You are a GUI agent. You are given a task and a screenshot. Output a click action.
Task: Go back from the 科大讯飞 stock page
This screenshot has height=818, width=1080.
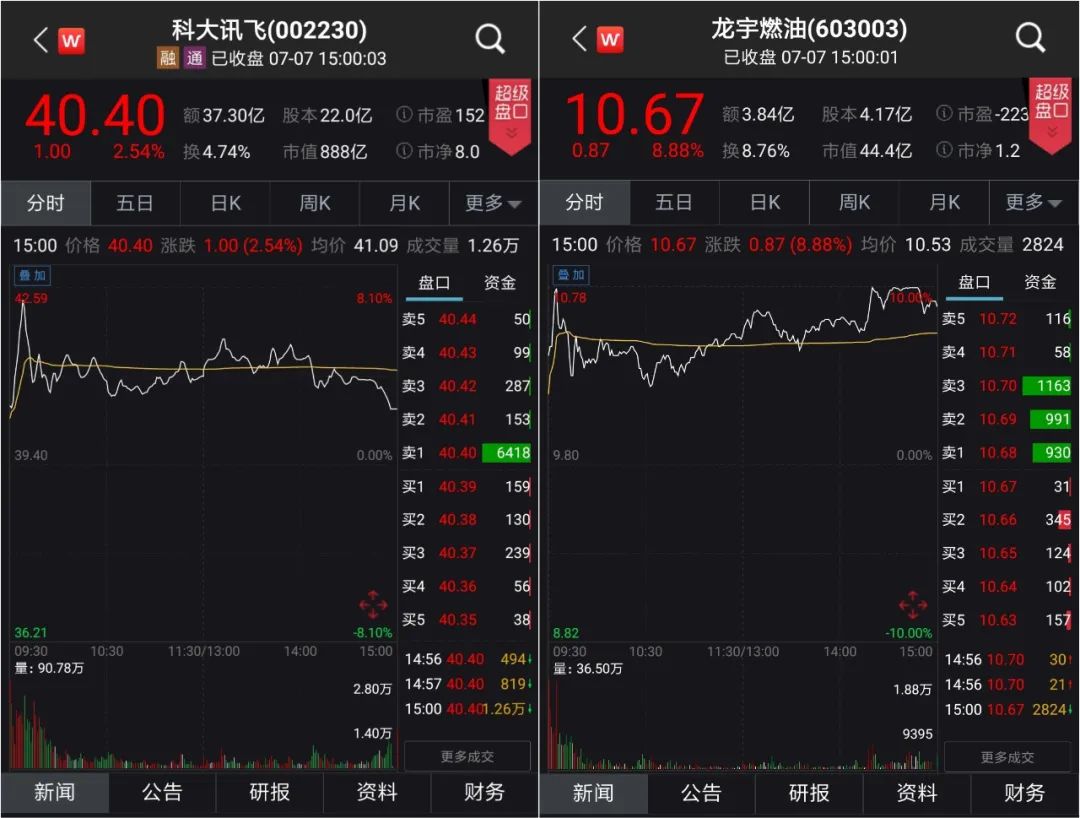(x=41, y=40)
